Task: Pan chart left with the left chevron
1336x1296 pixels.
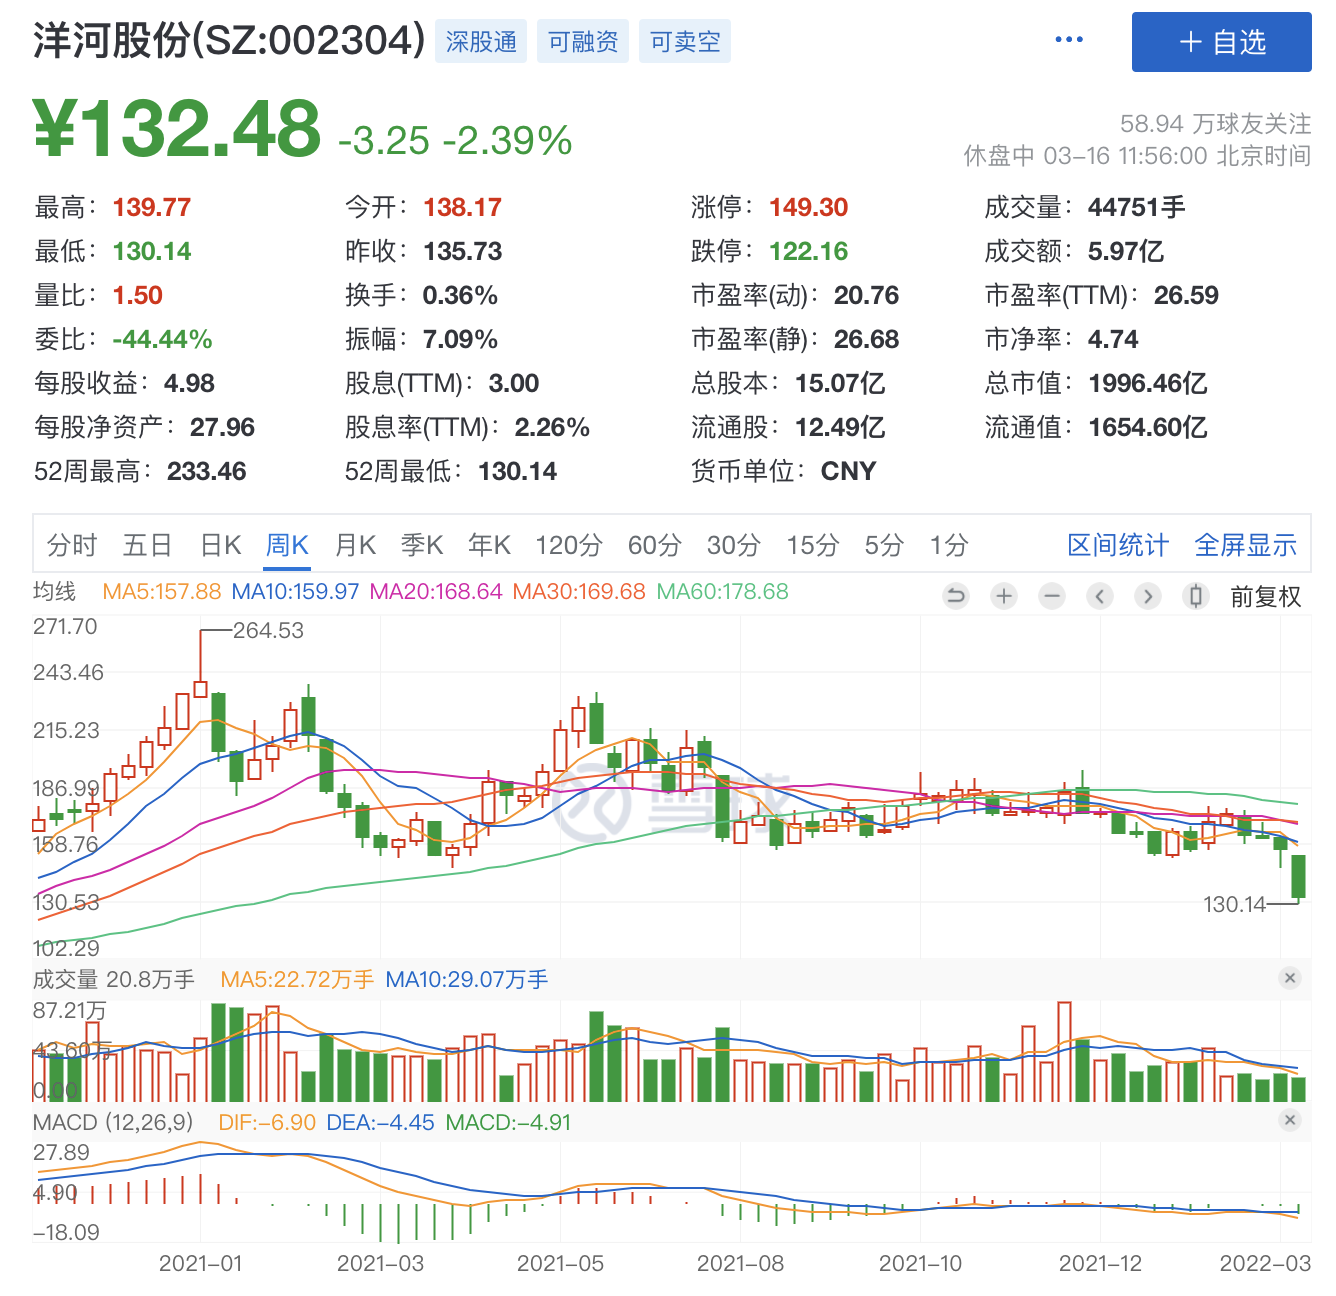Action: 1100,597
